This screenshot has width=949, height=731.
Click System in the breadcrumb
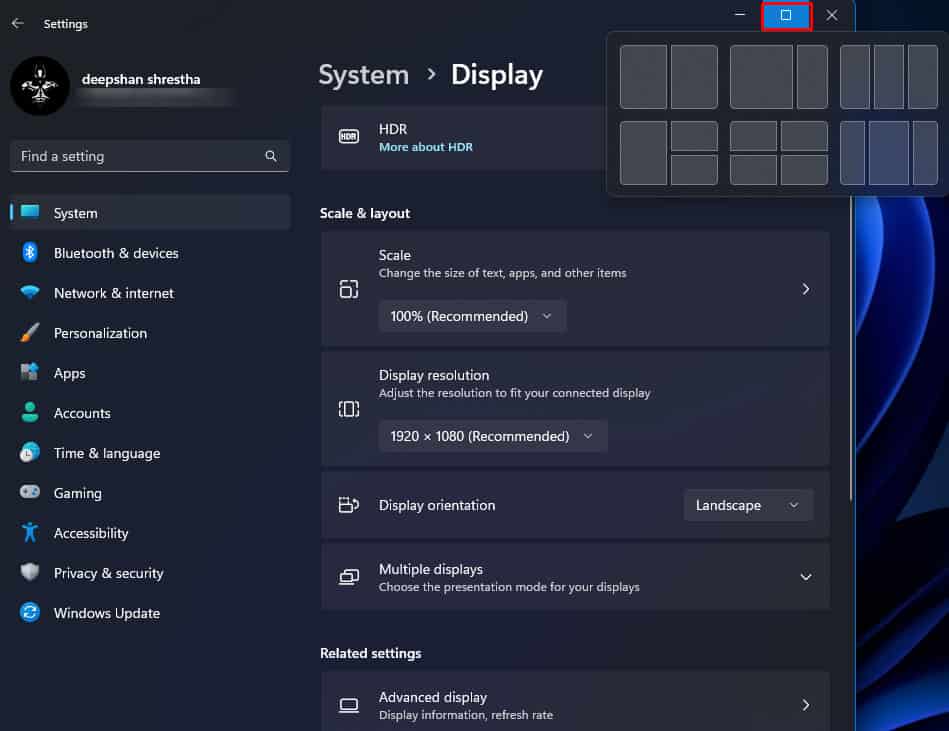pyautogui.click(x=364, y=75)
